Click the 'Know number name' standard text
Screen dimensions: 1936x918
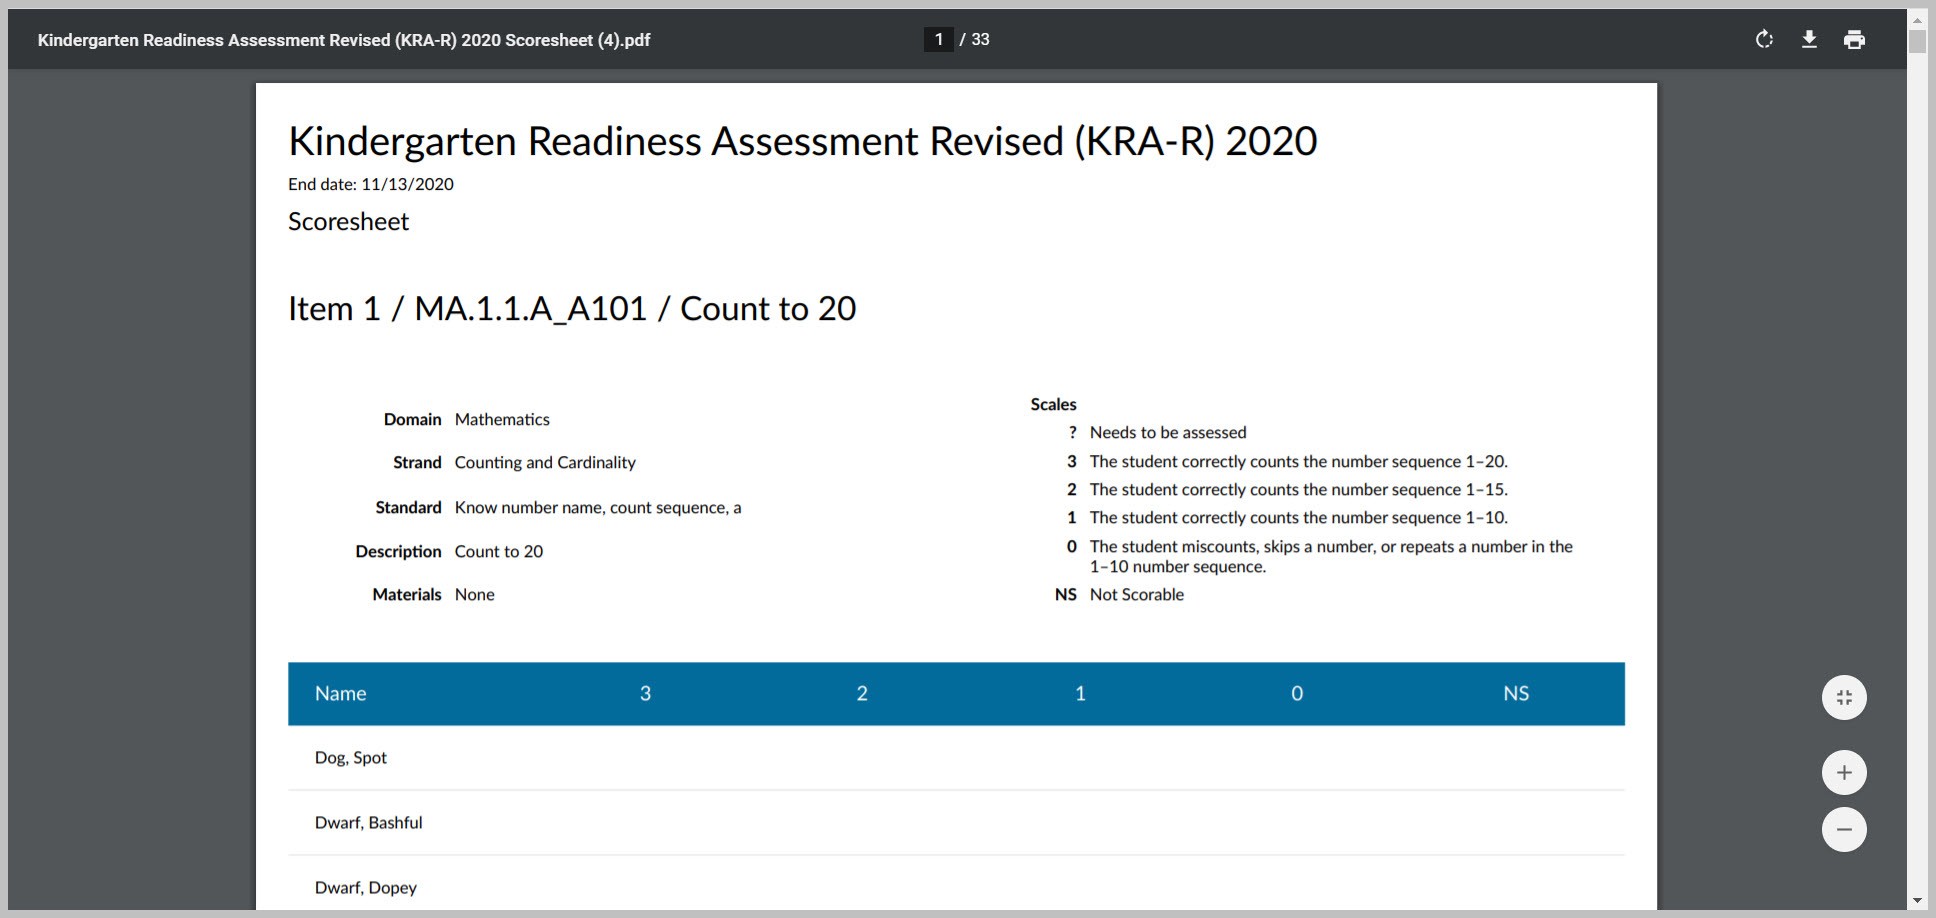coord(598,507)
